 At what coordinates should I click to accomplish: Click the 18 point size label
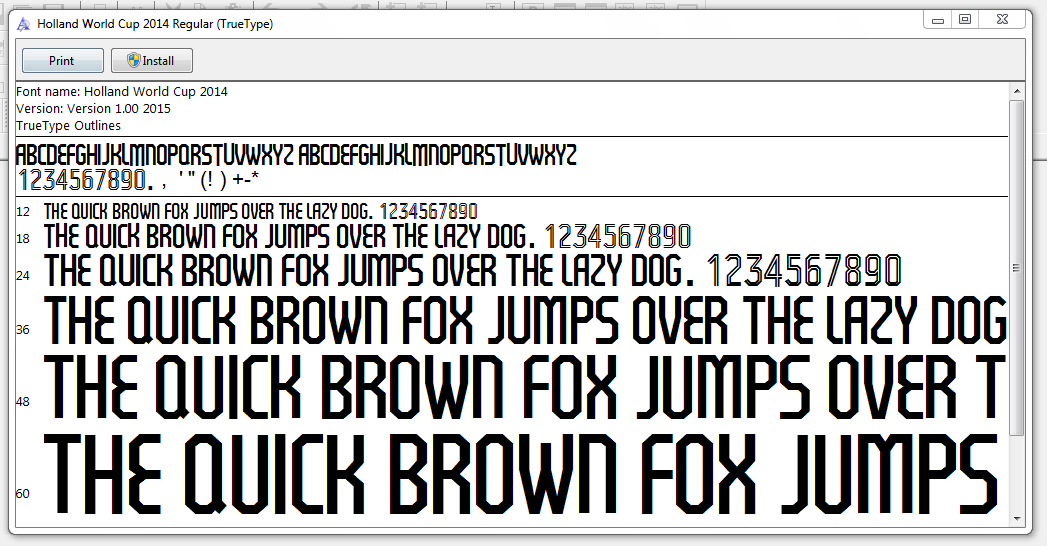23,239
